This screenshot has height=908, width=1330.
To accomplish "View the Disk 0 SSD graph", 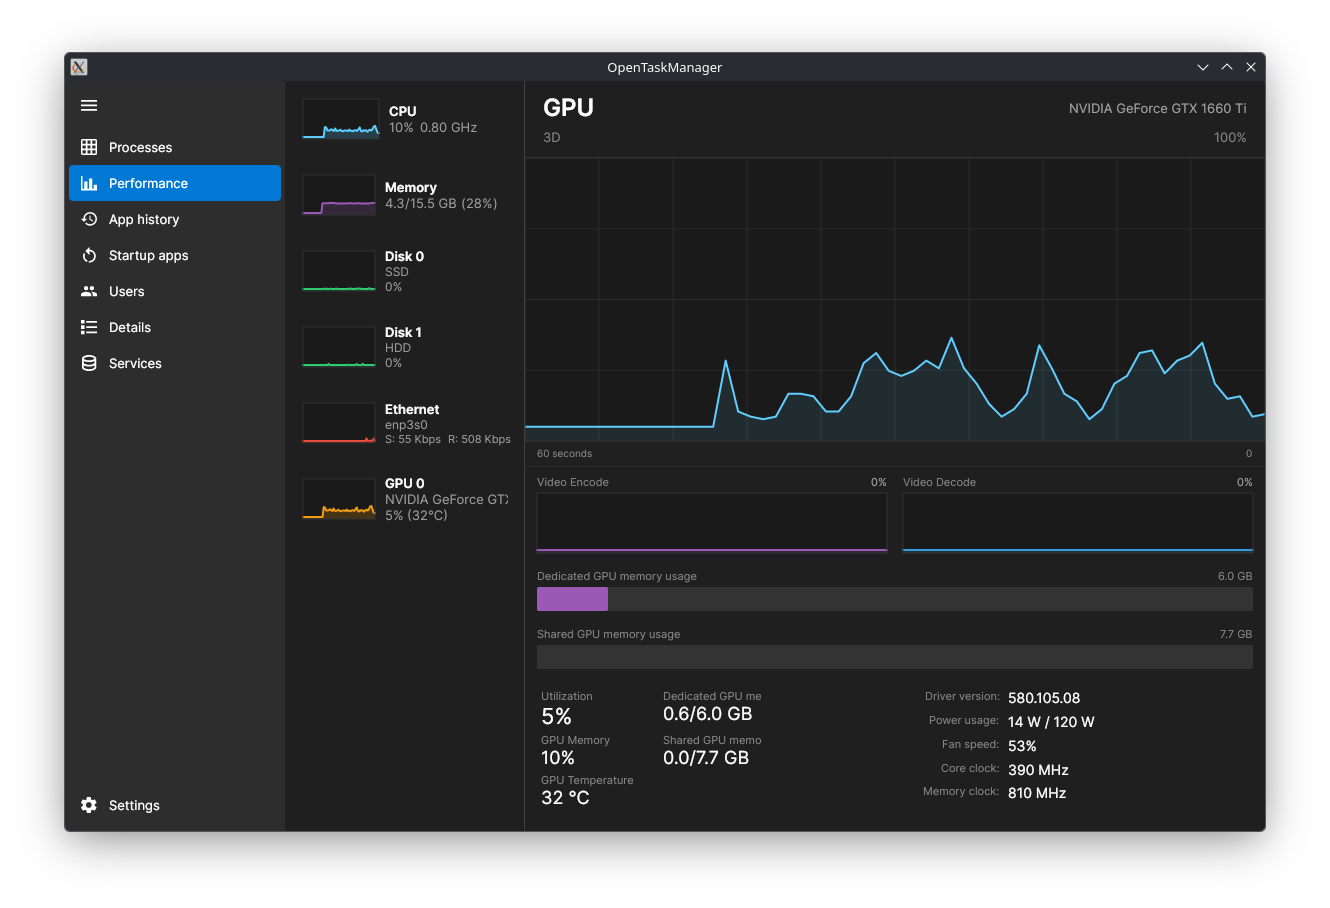I will (x=339, y=270).
